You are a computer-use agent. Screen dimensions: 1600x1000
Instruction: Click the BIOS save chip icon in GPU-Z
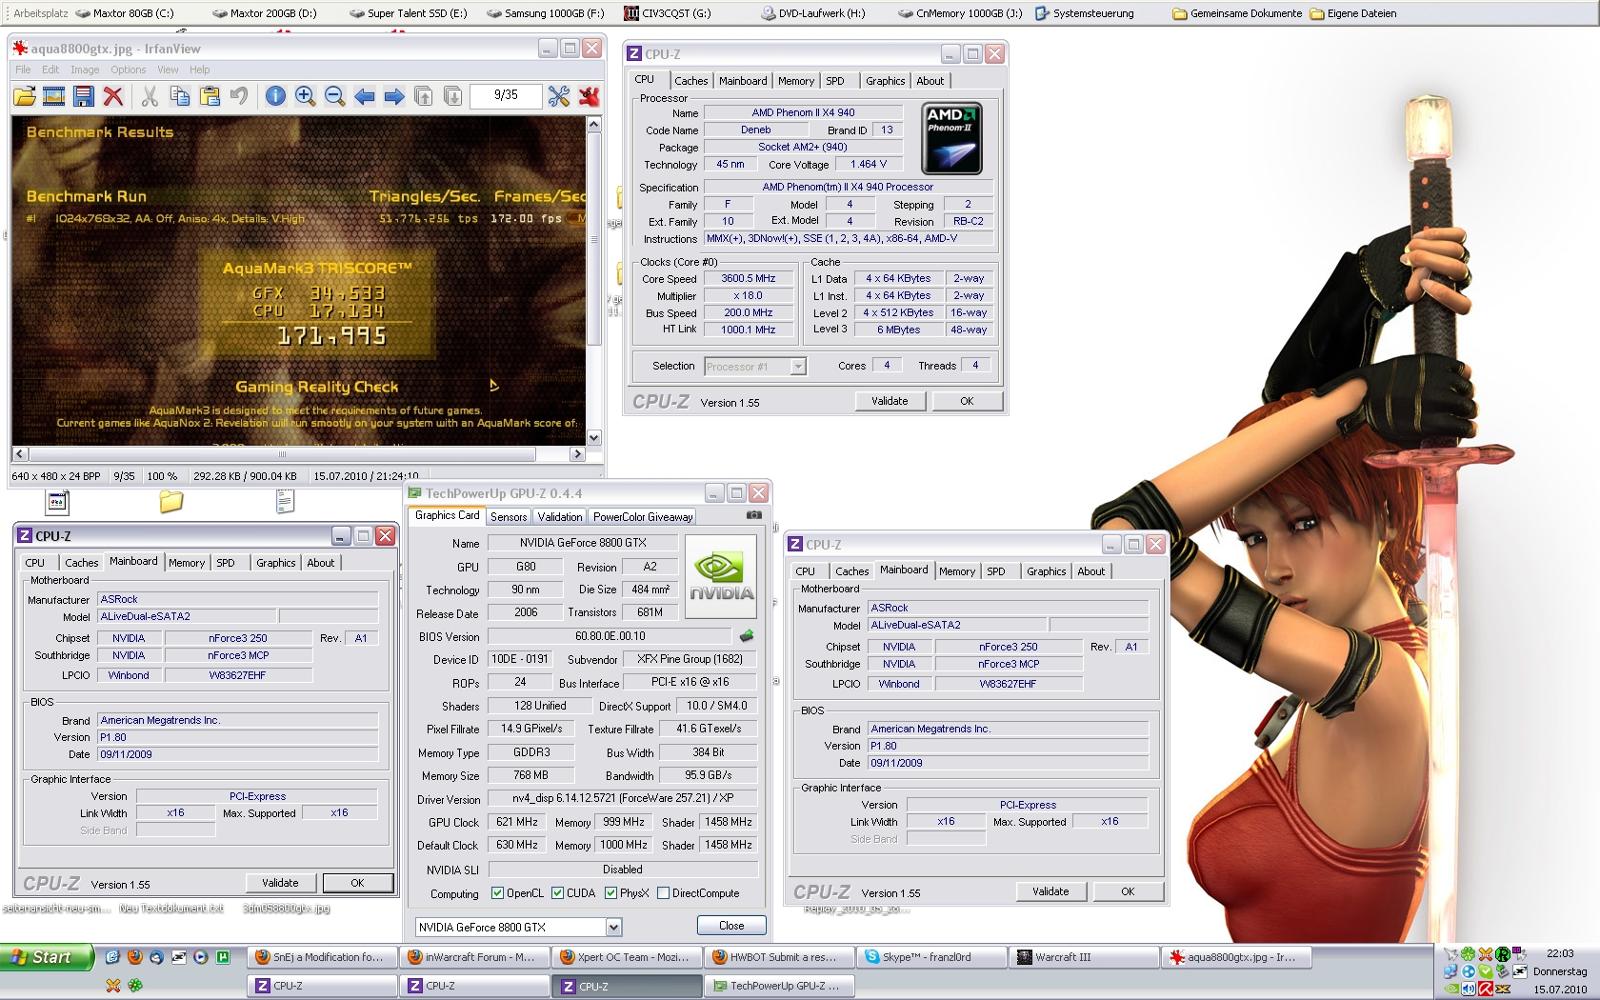pos(746,636)
